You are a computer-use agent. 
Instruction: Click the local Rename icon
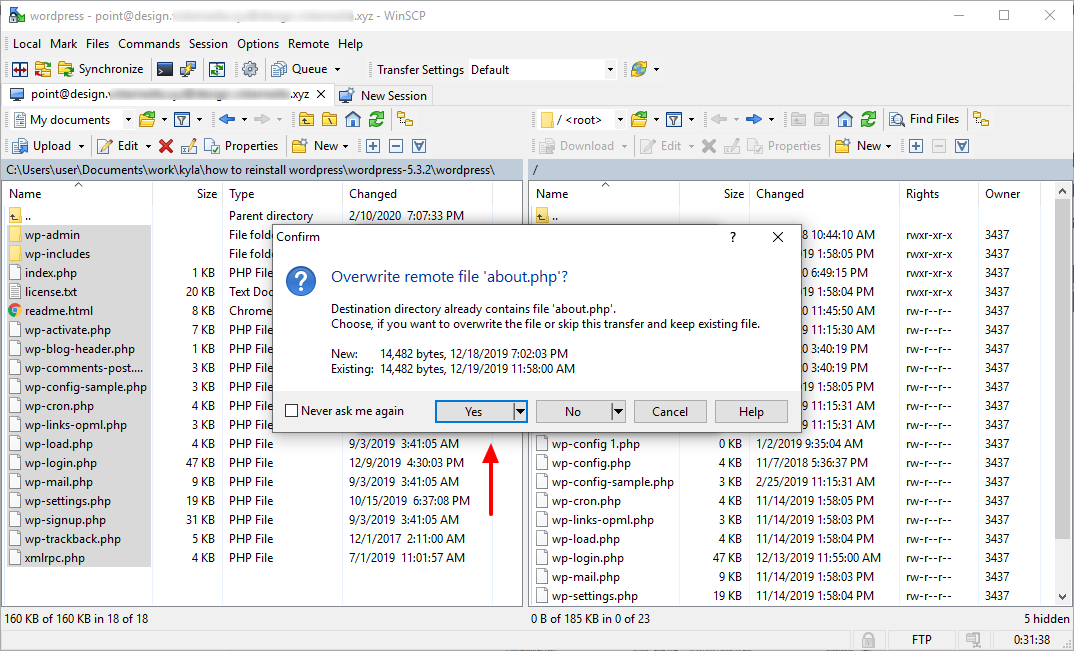(189, 146)
